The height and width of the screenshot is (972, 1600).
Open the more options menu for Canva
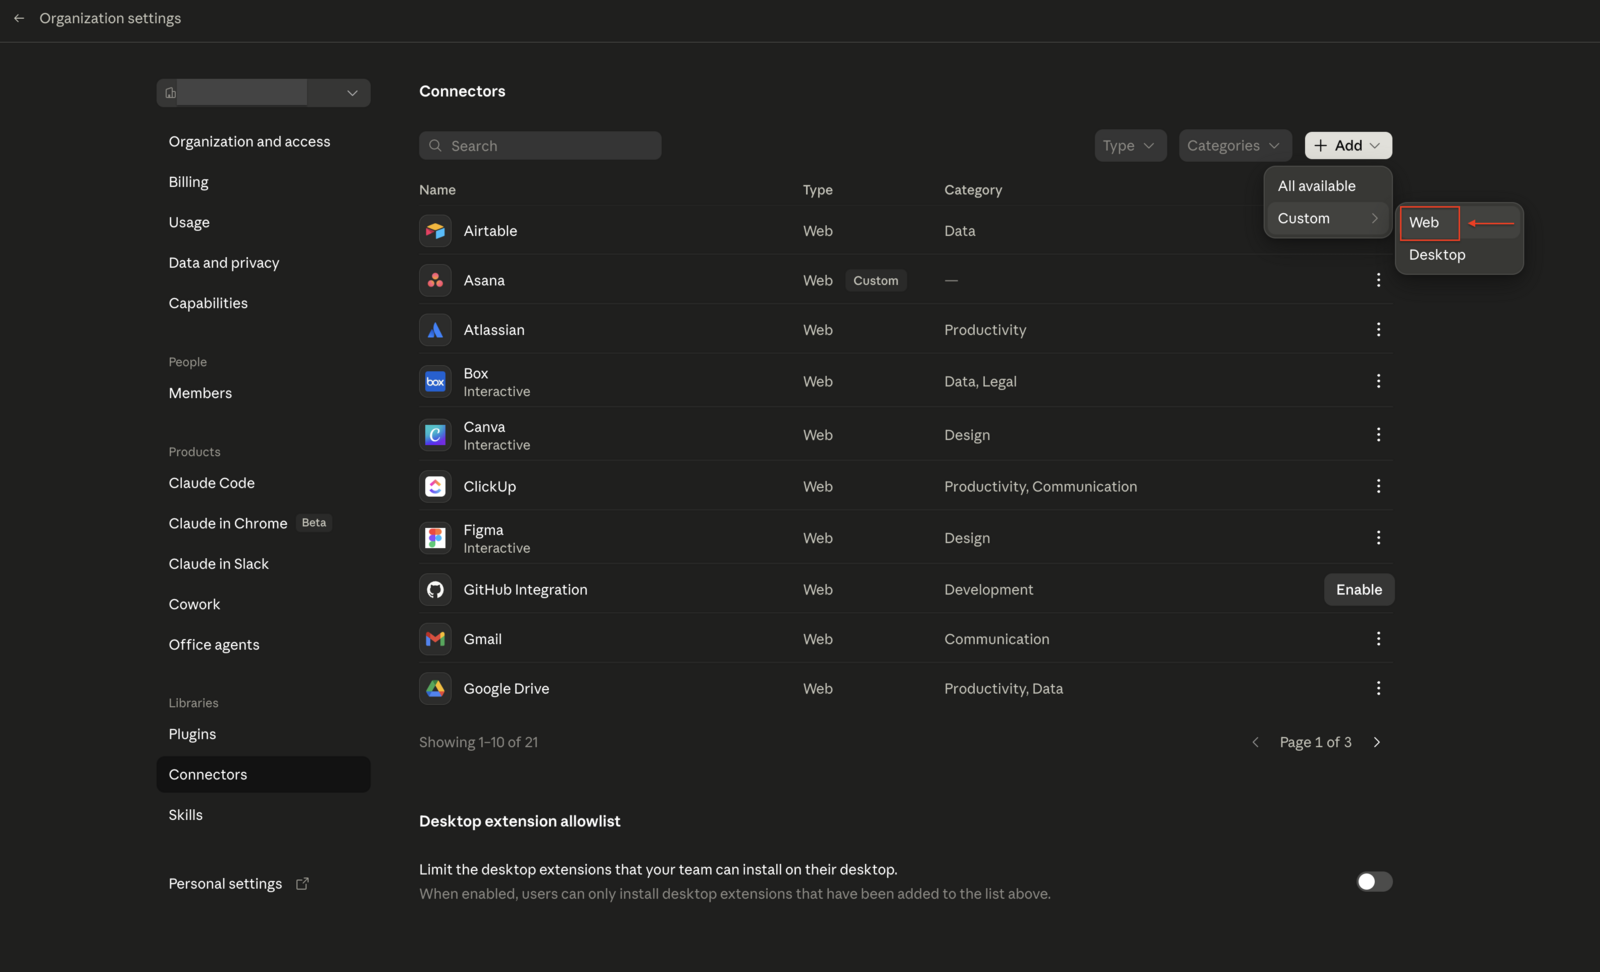pyautogui.click(x=1378, y=435)
